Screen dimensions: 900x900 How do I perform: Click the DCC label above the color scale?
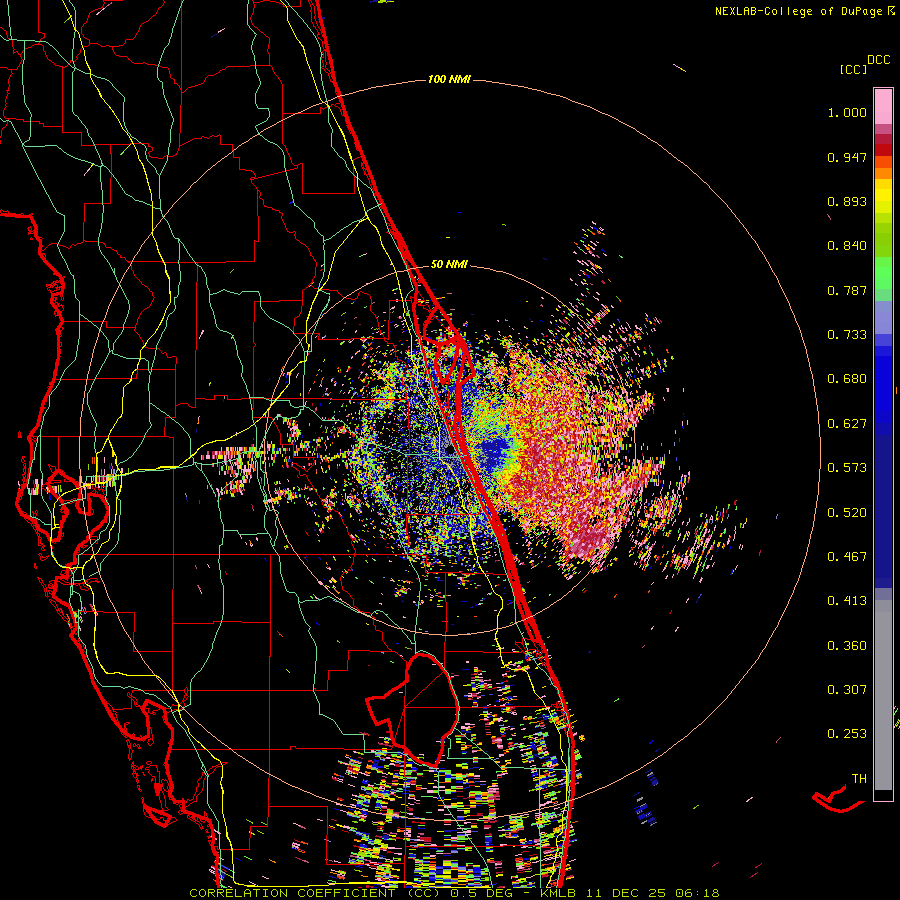click(878, 60)
